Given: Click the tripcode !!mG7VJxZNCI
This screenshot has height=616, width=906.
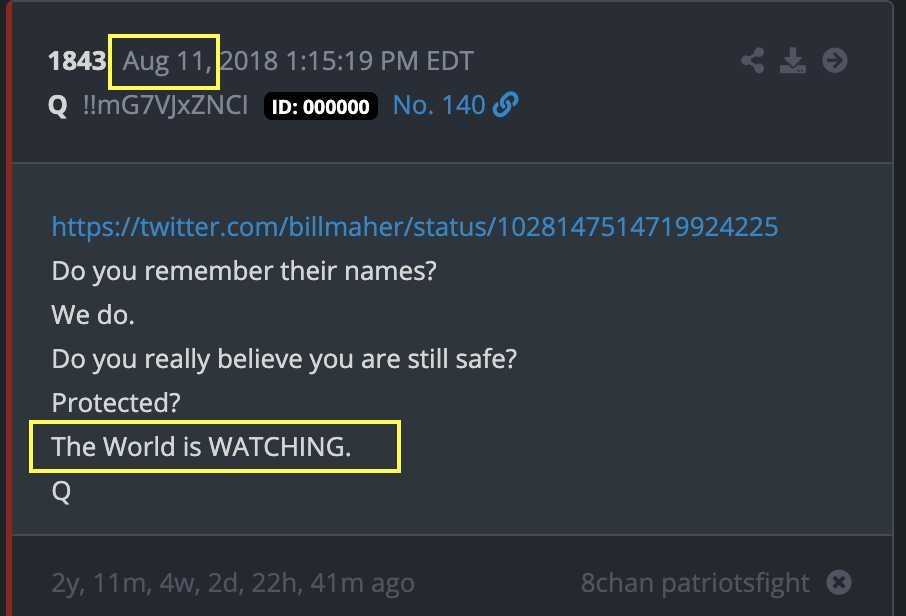Looking at the screenshot, I should point(165,105).
